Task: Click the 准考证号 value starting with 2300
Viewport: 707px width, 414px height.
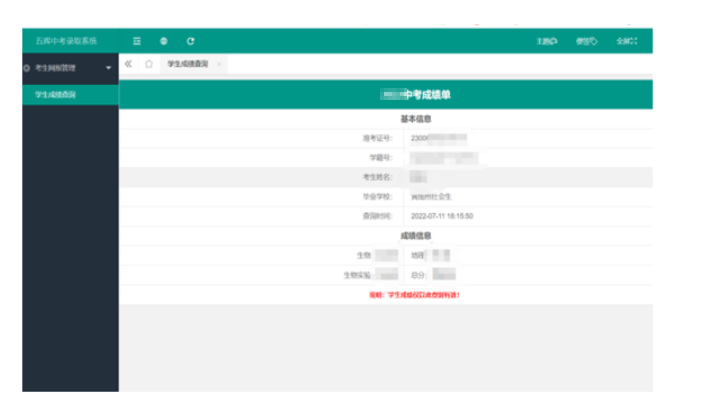Action: point(438,138)
